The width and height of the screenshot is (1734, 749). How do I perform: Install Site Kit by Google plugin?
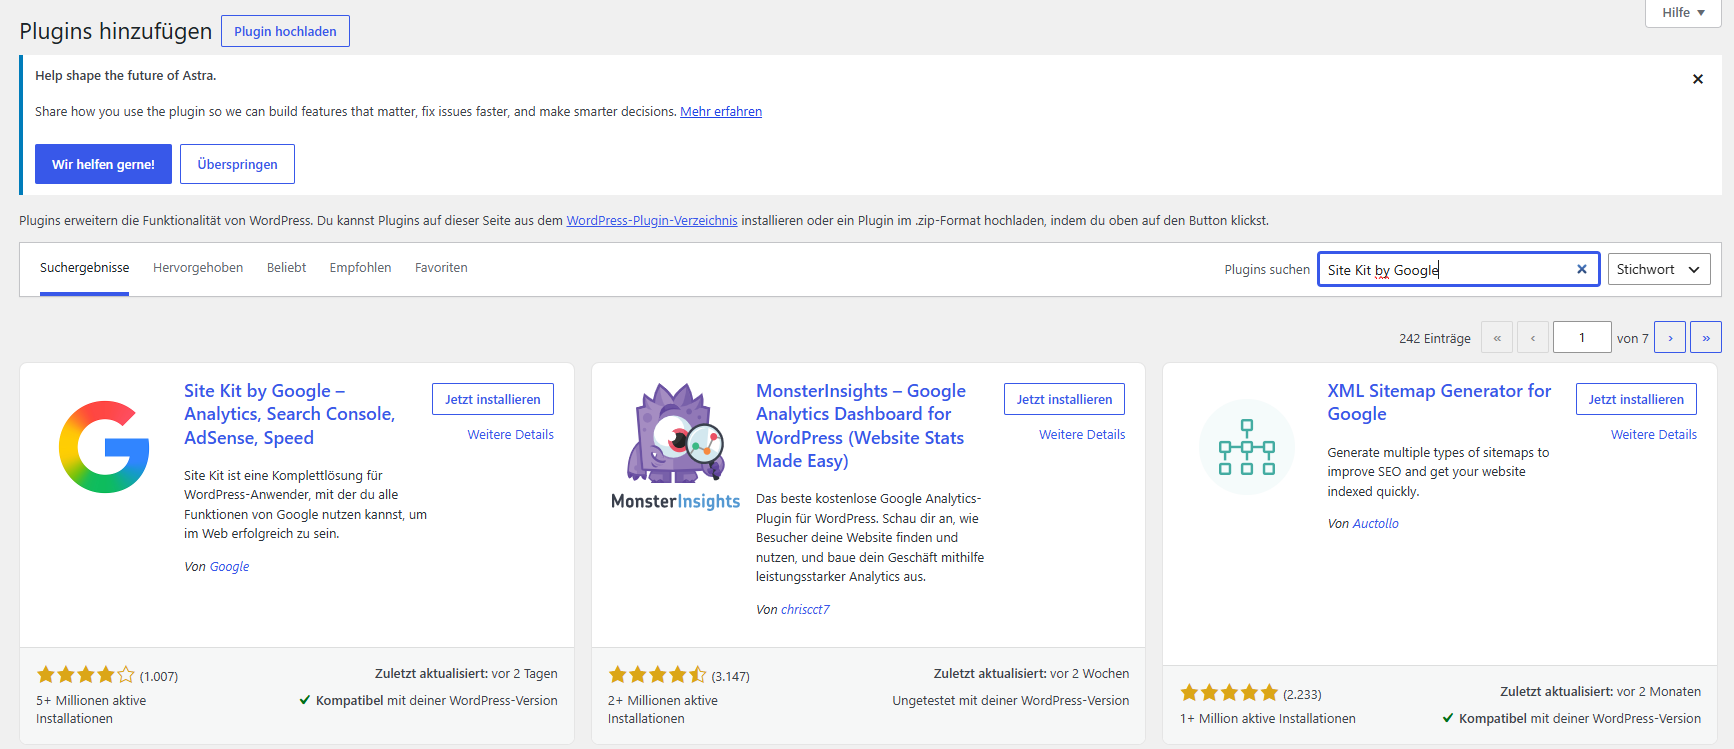493,399
